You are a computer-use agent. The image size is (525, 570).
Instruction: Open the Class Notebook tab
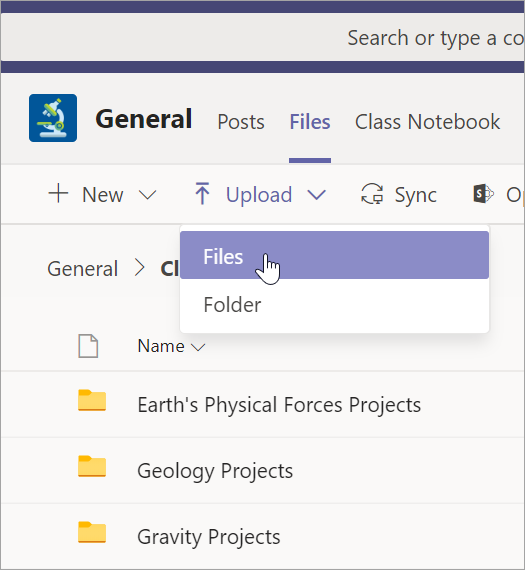[x=428, y=121]
